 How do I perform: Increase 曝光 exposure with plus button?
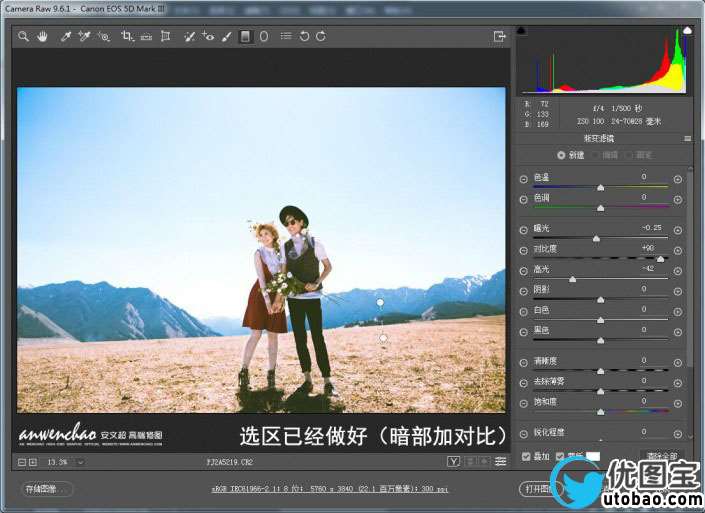pyautogui.click(x=677, y=230)
